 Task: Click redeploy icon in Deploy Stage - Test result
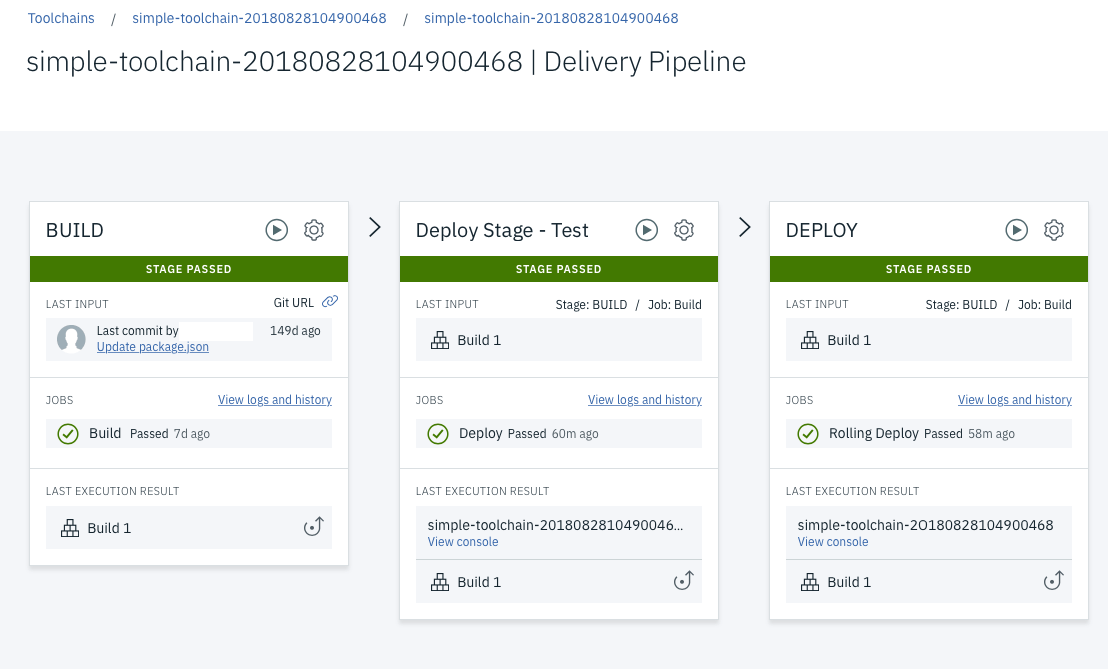(683, 581)
